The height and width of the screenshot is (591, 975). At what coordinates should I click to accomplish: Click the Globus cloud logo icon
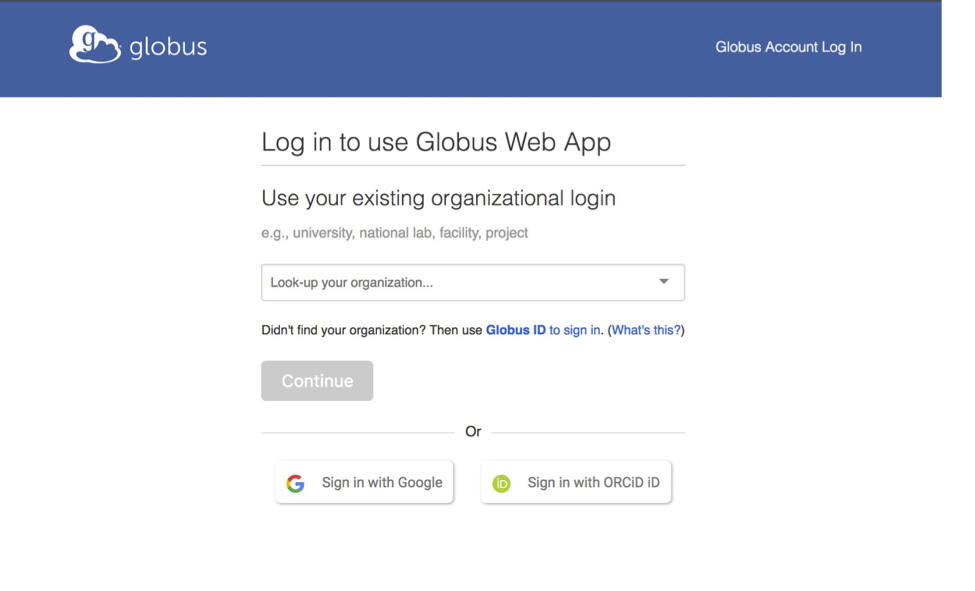(x=95, y=45)
